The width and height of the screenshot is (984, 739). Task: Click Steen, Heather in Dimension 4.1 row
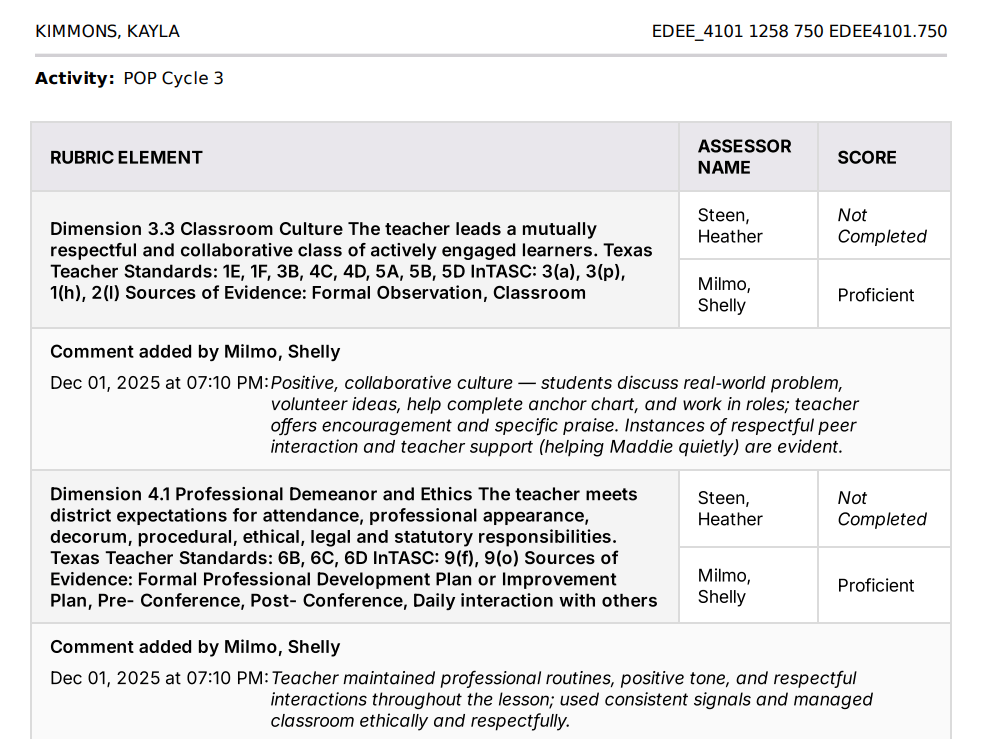(730, 509)
